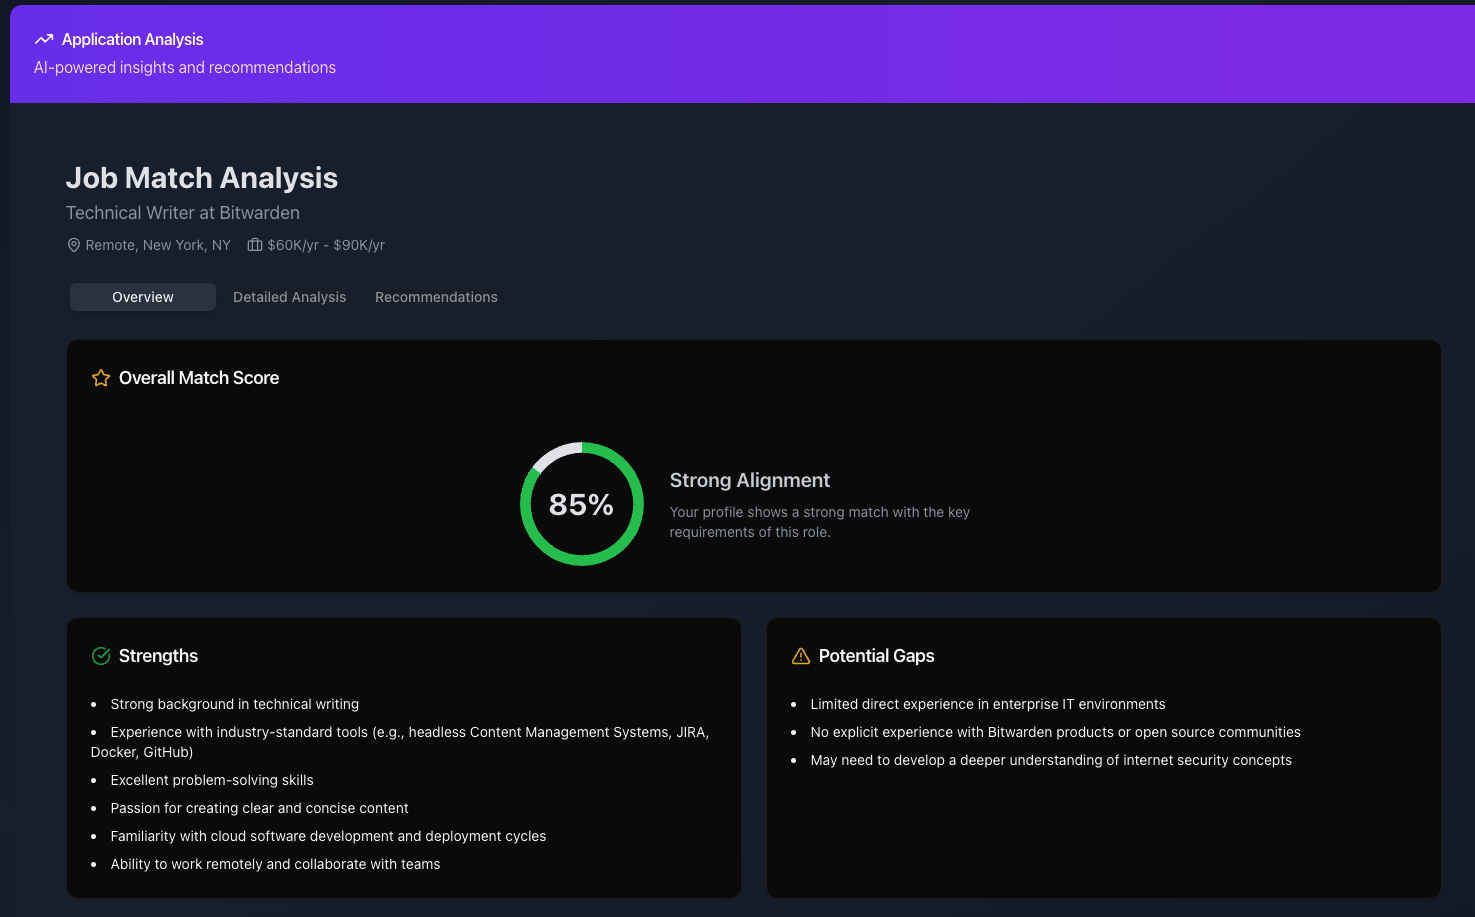Click the Potential Gaps heading
This screenshot has height=917, width=1475.
[x=877, y=656]
